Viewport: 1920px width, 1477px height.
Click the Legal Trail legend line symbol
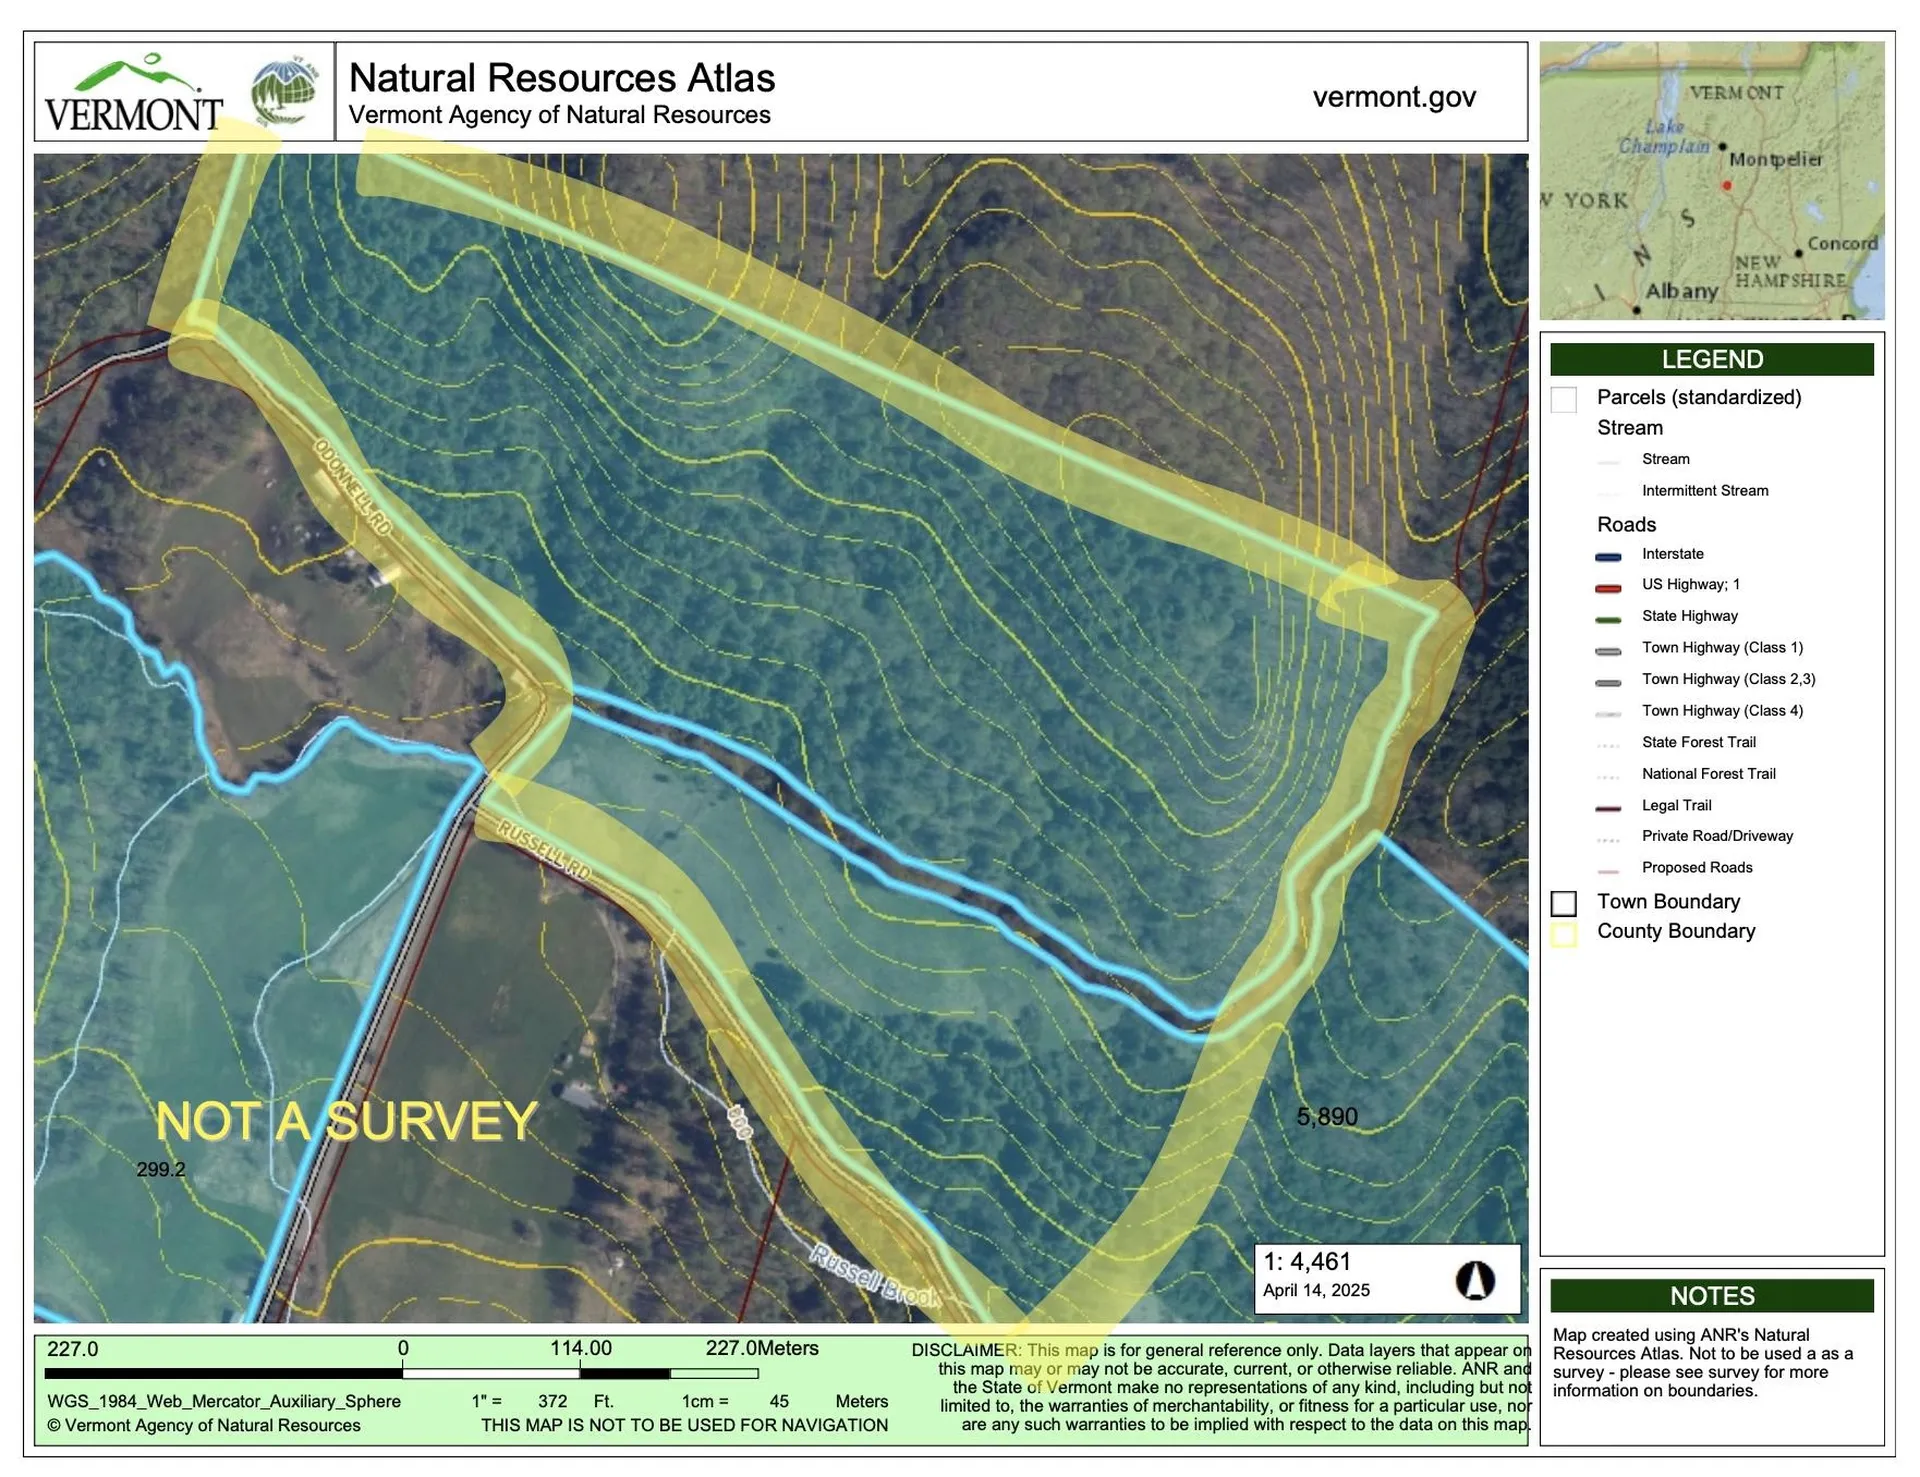click(1607, 808)
